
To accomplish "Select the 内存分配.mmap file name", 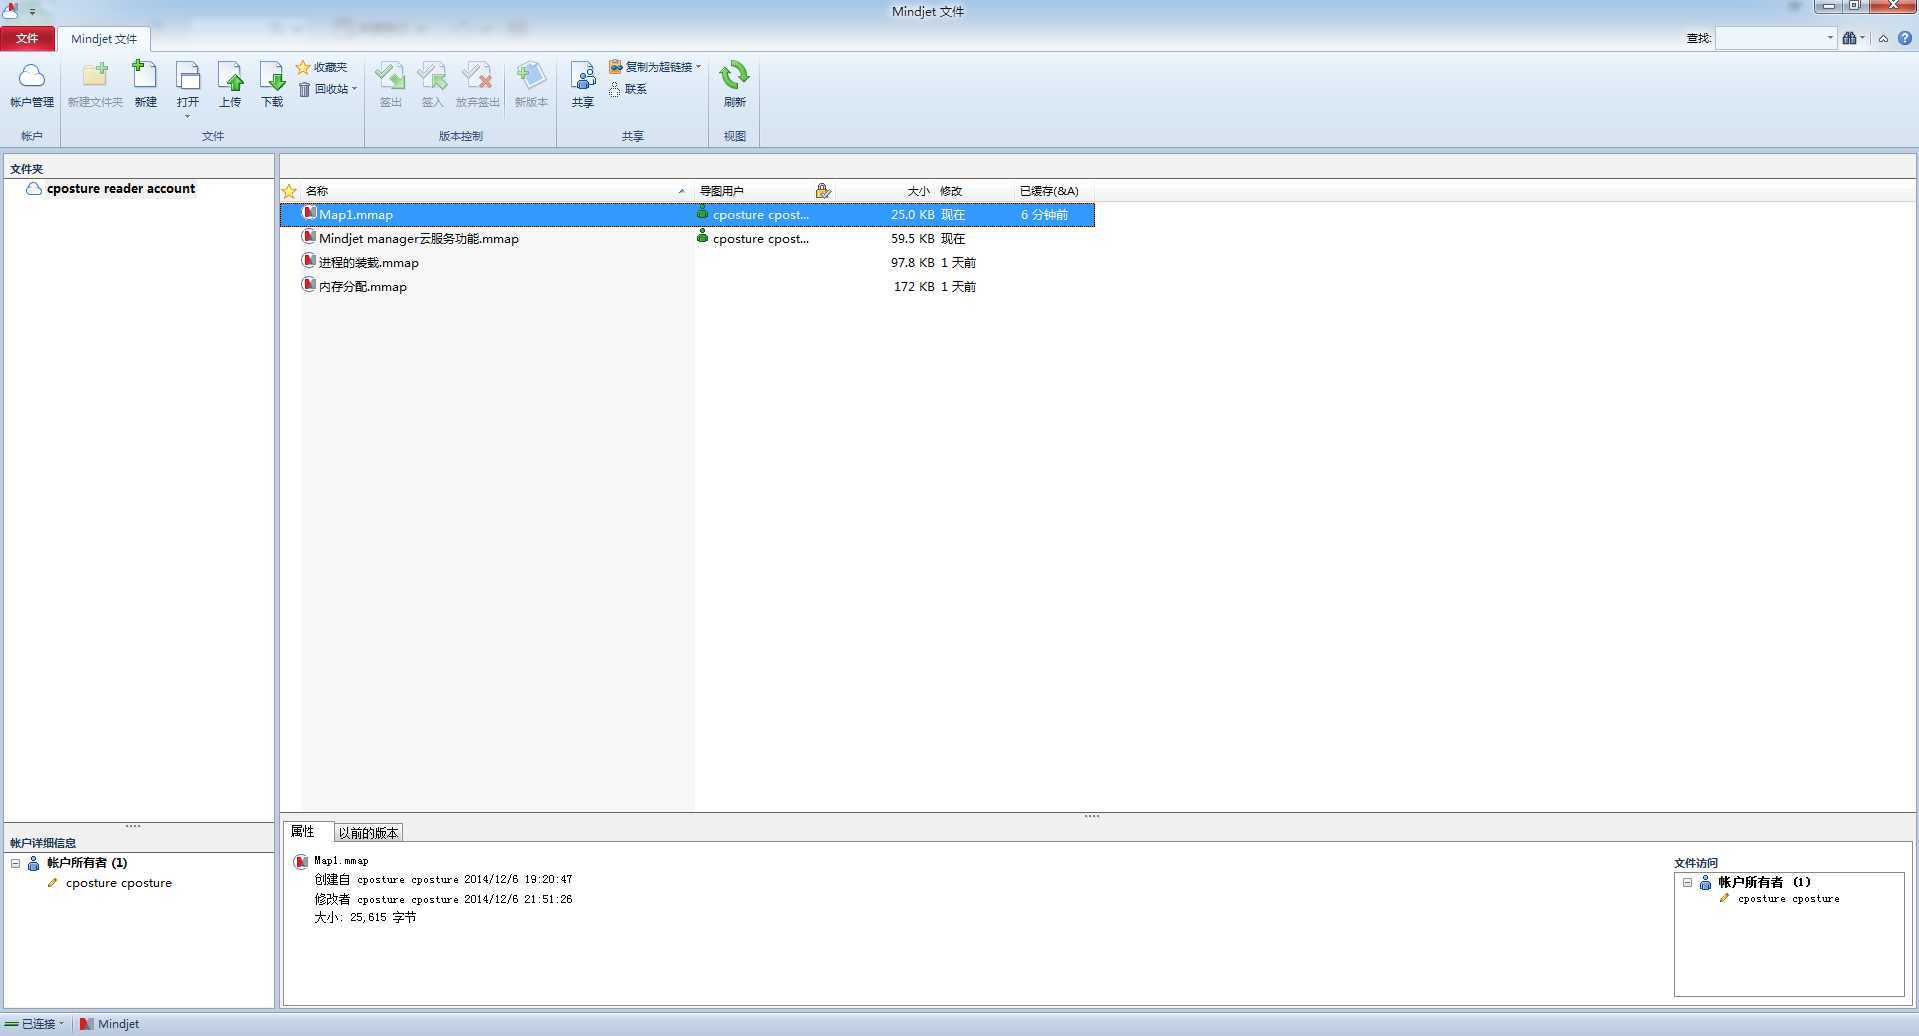I will pos(362,287).
